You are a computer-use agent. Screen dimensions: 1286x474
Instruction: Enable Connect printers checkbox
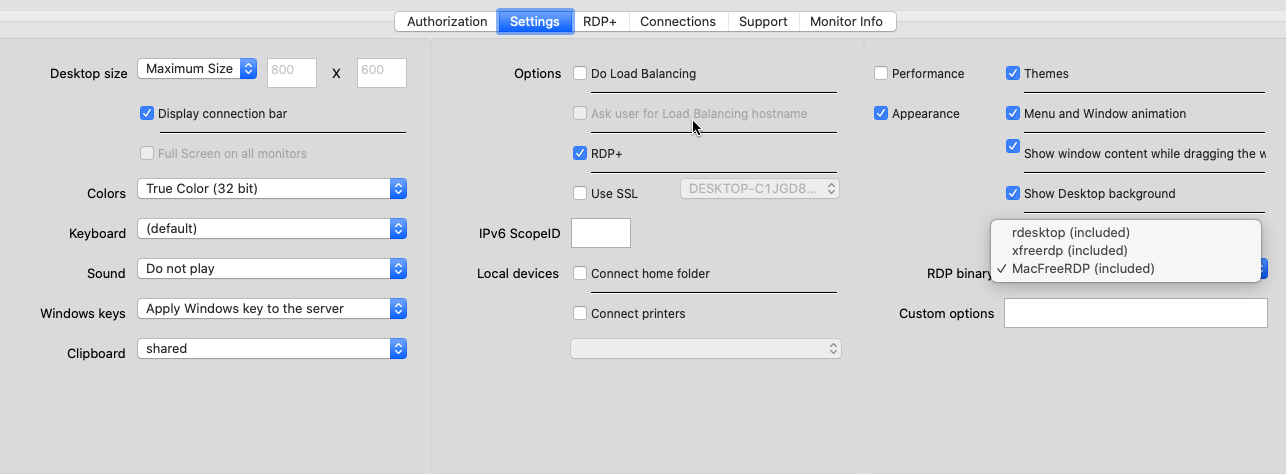pyautogui.click(x=580, y=313)
